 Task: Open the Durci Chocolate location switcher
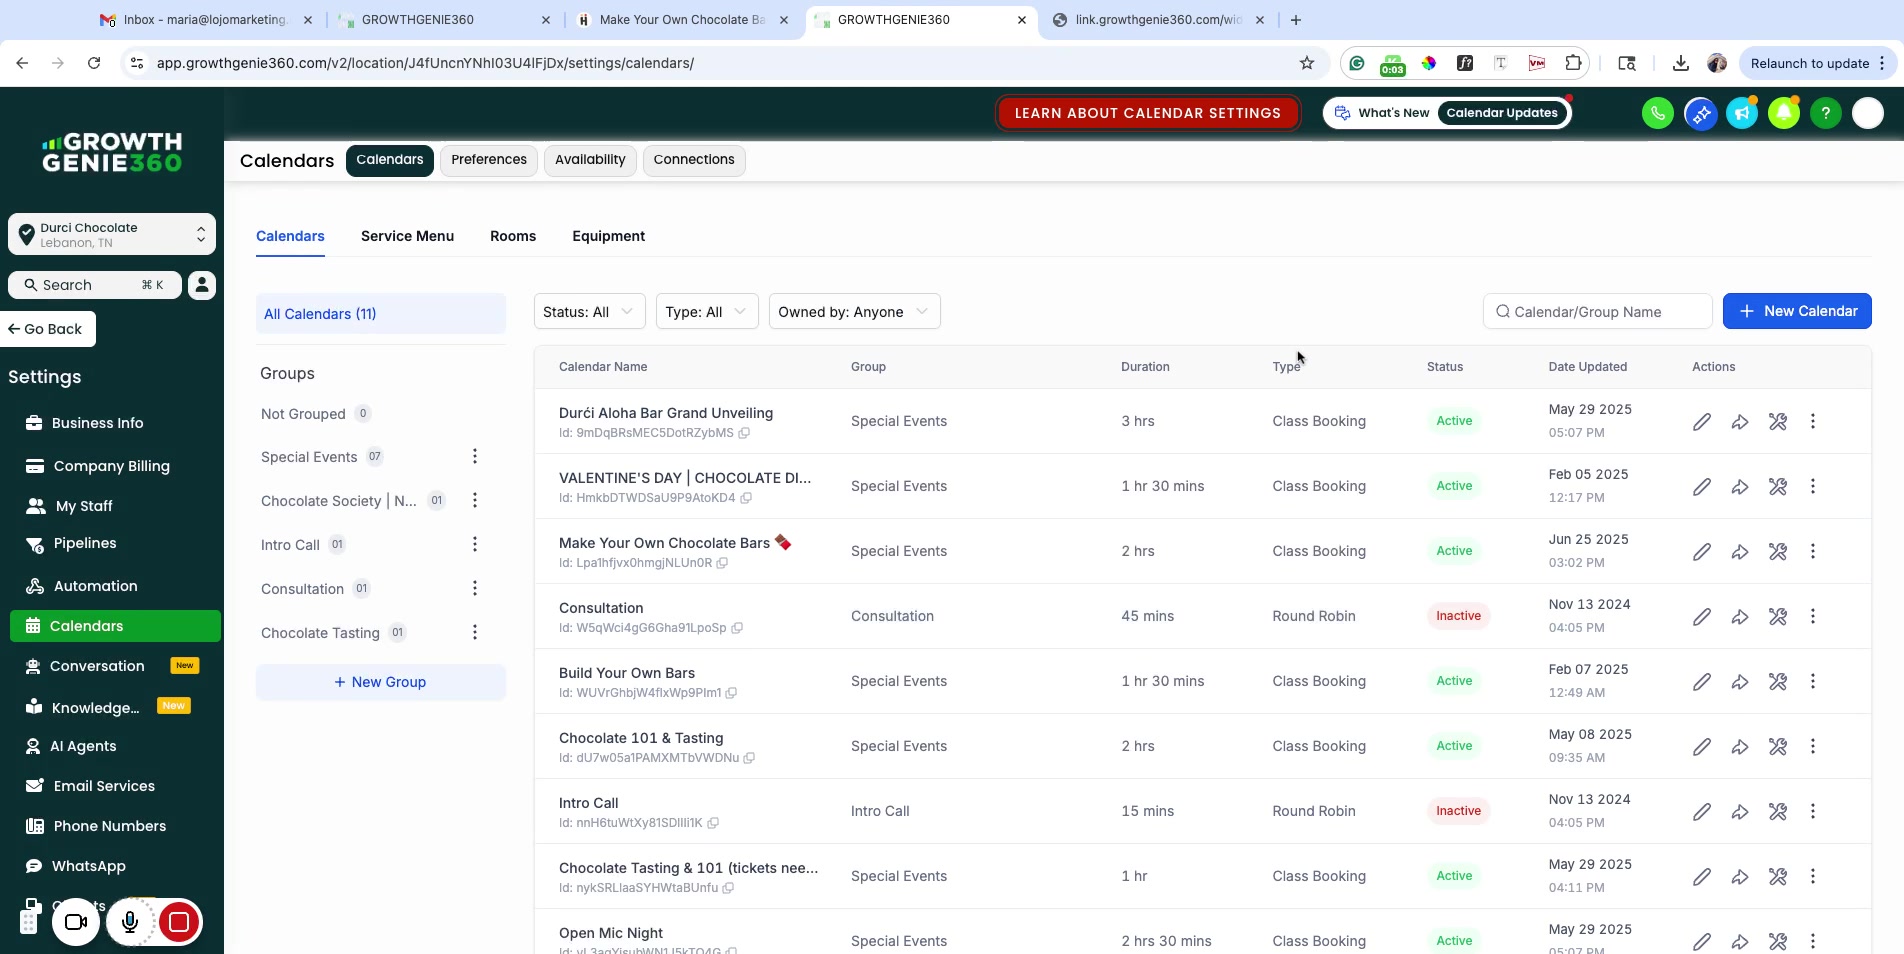coord(112,235)
